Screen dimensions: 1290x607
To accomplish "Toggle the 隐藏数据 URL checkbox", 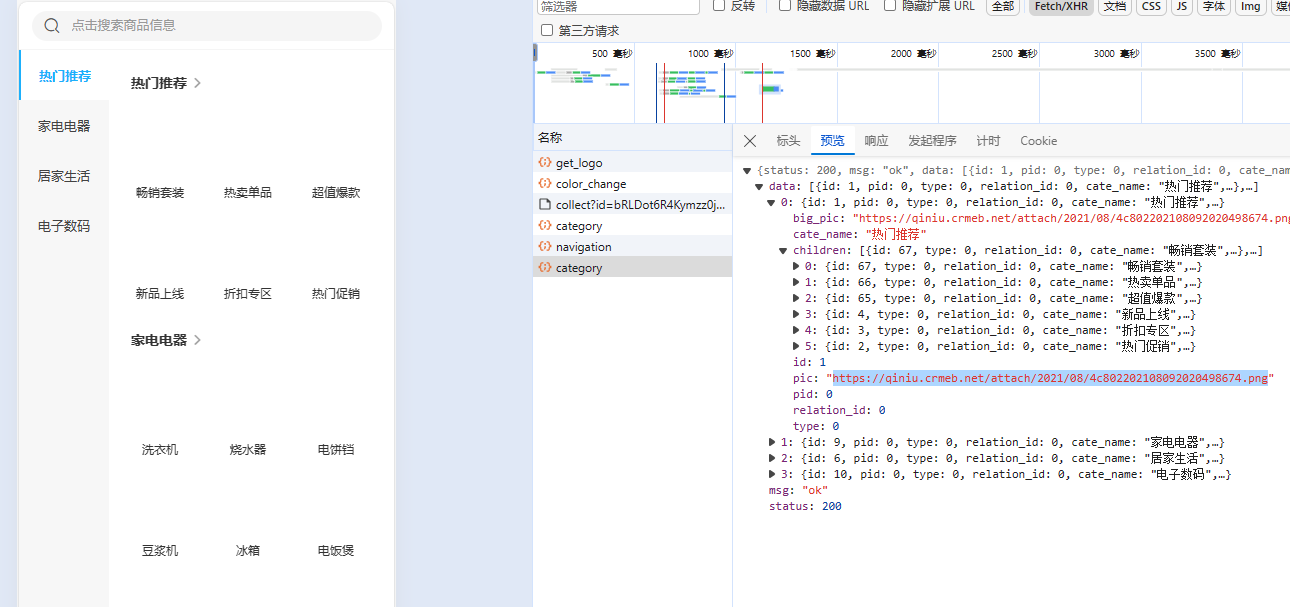I will (785, 6).
